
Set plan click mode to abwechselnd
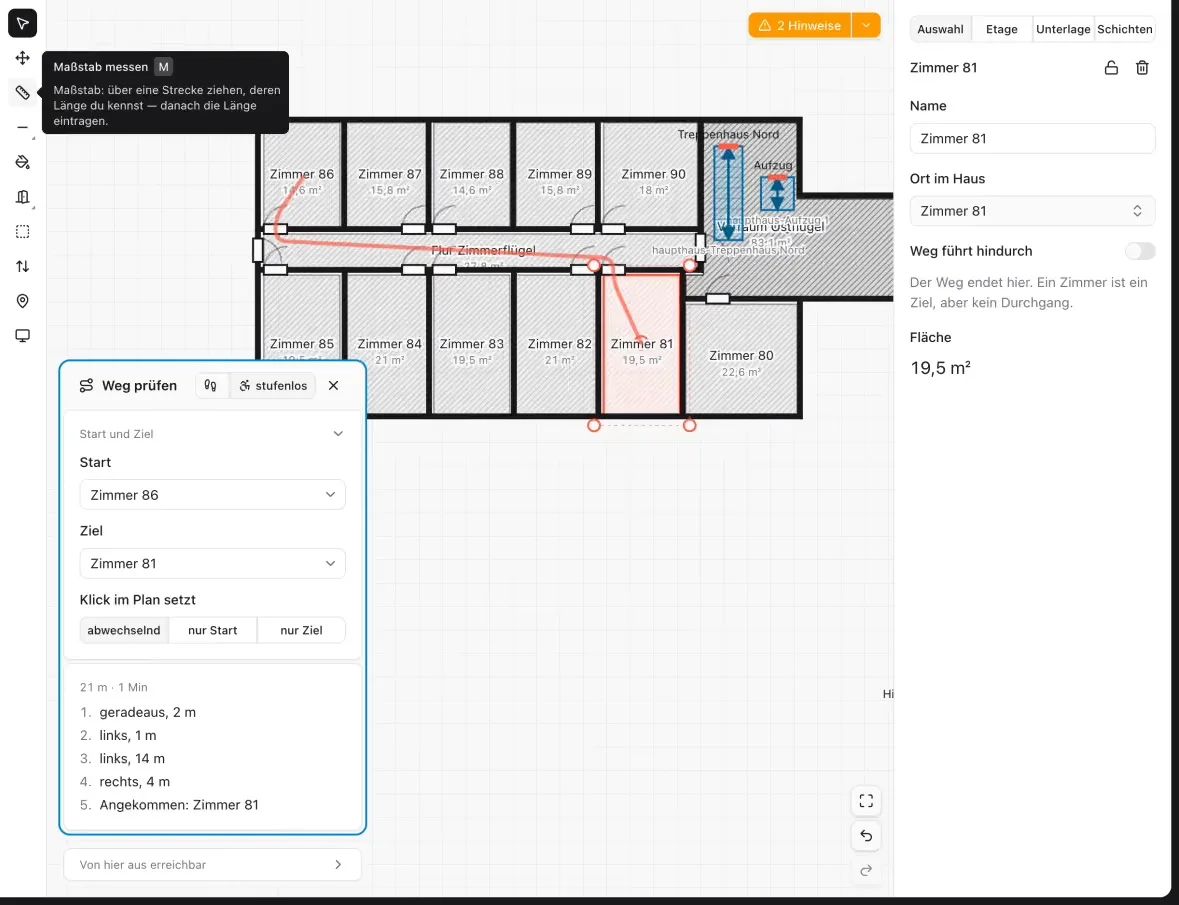(124, 630)
